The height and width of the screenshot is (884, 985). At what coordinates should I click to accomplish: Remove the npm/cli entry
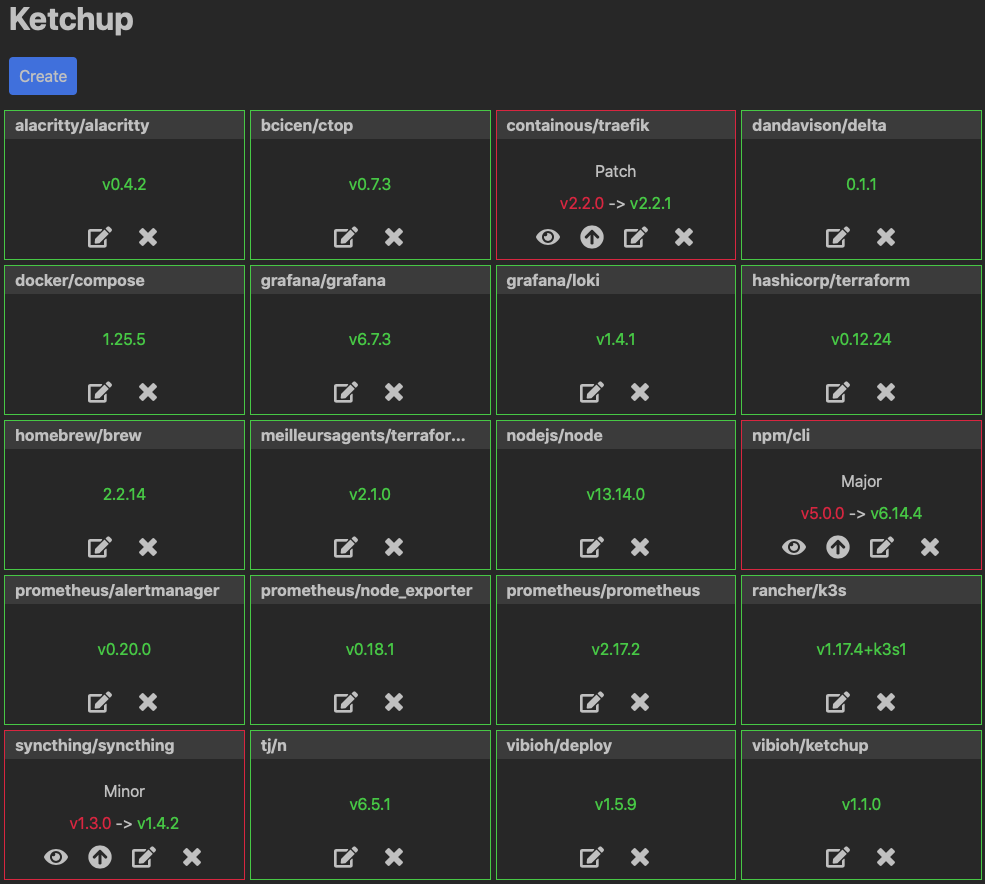click(x=930, y=547)
